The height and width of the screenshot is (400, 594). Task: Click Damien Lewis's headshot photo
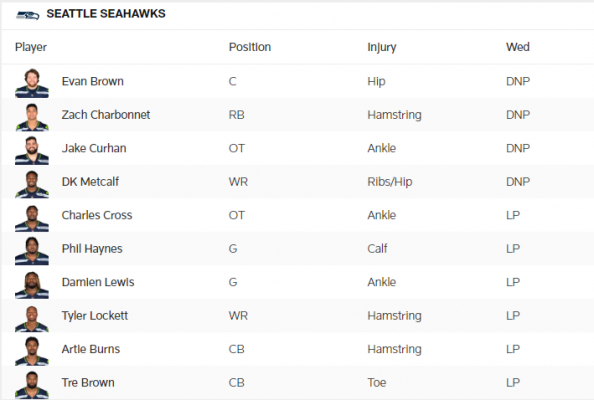pyautogui.click(x=32, y=284)
